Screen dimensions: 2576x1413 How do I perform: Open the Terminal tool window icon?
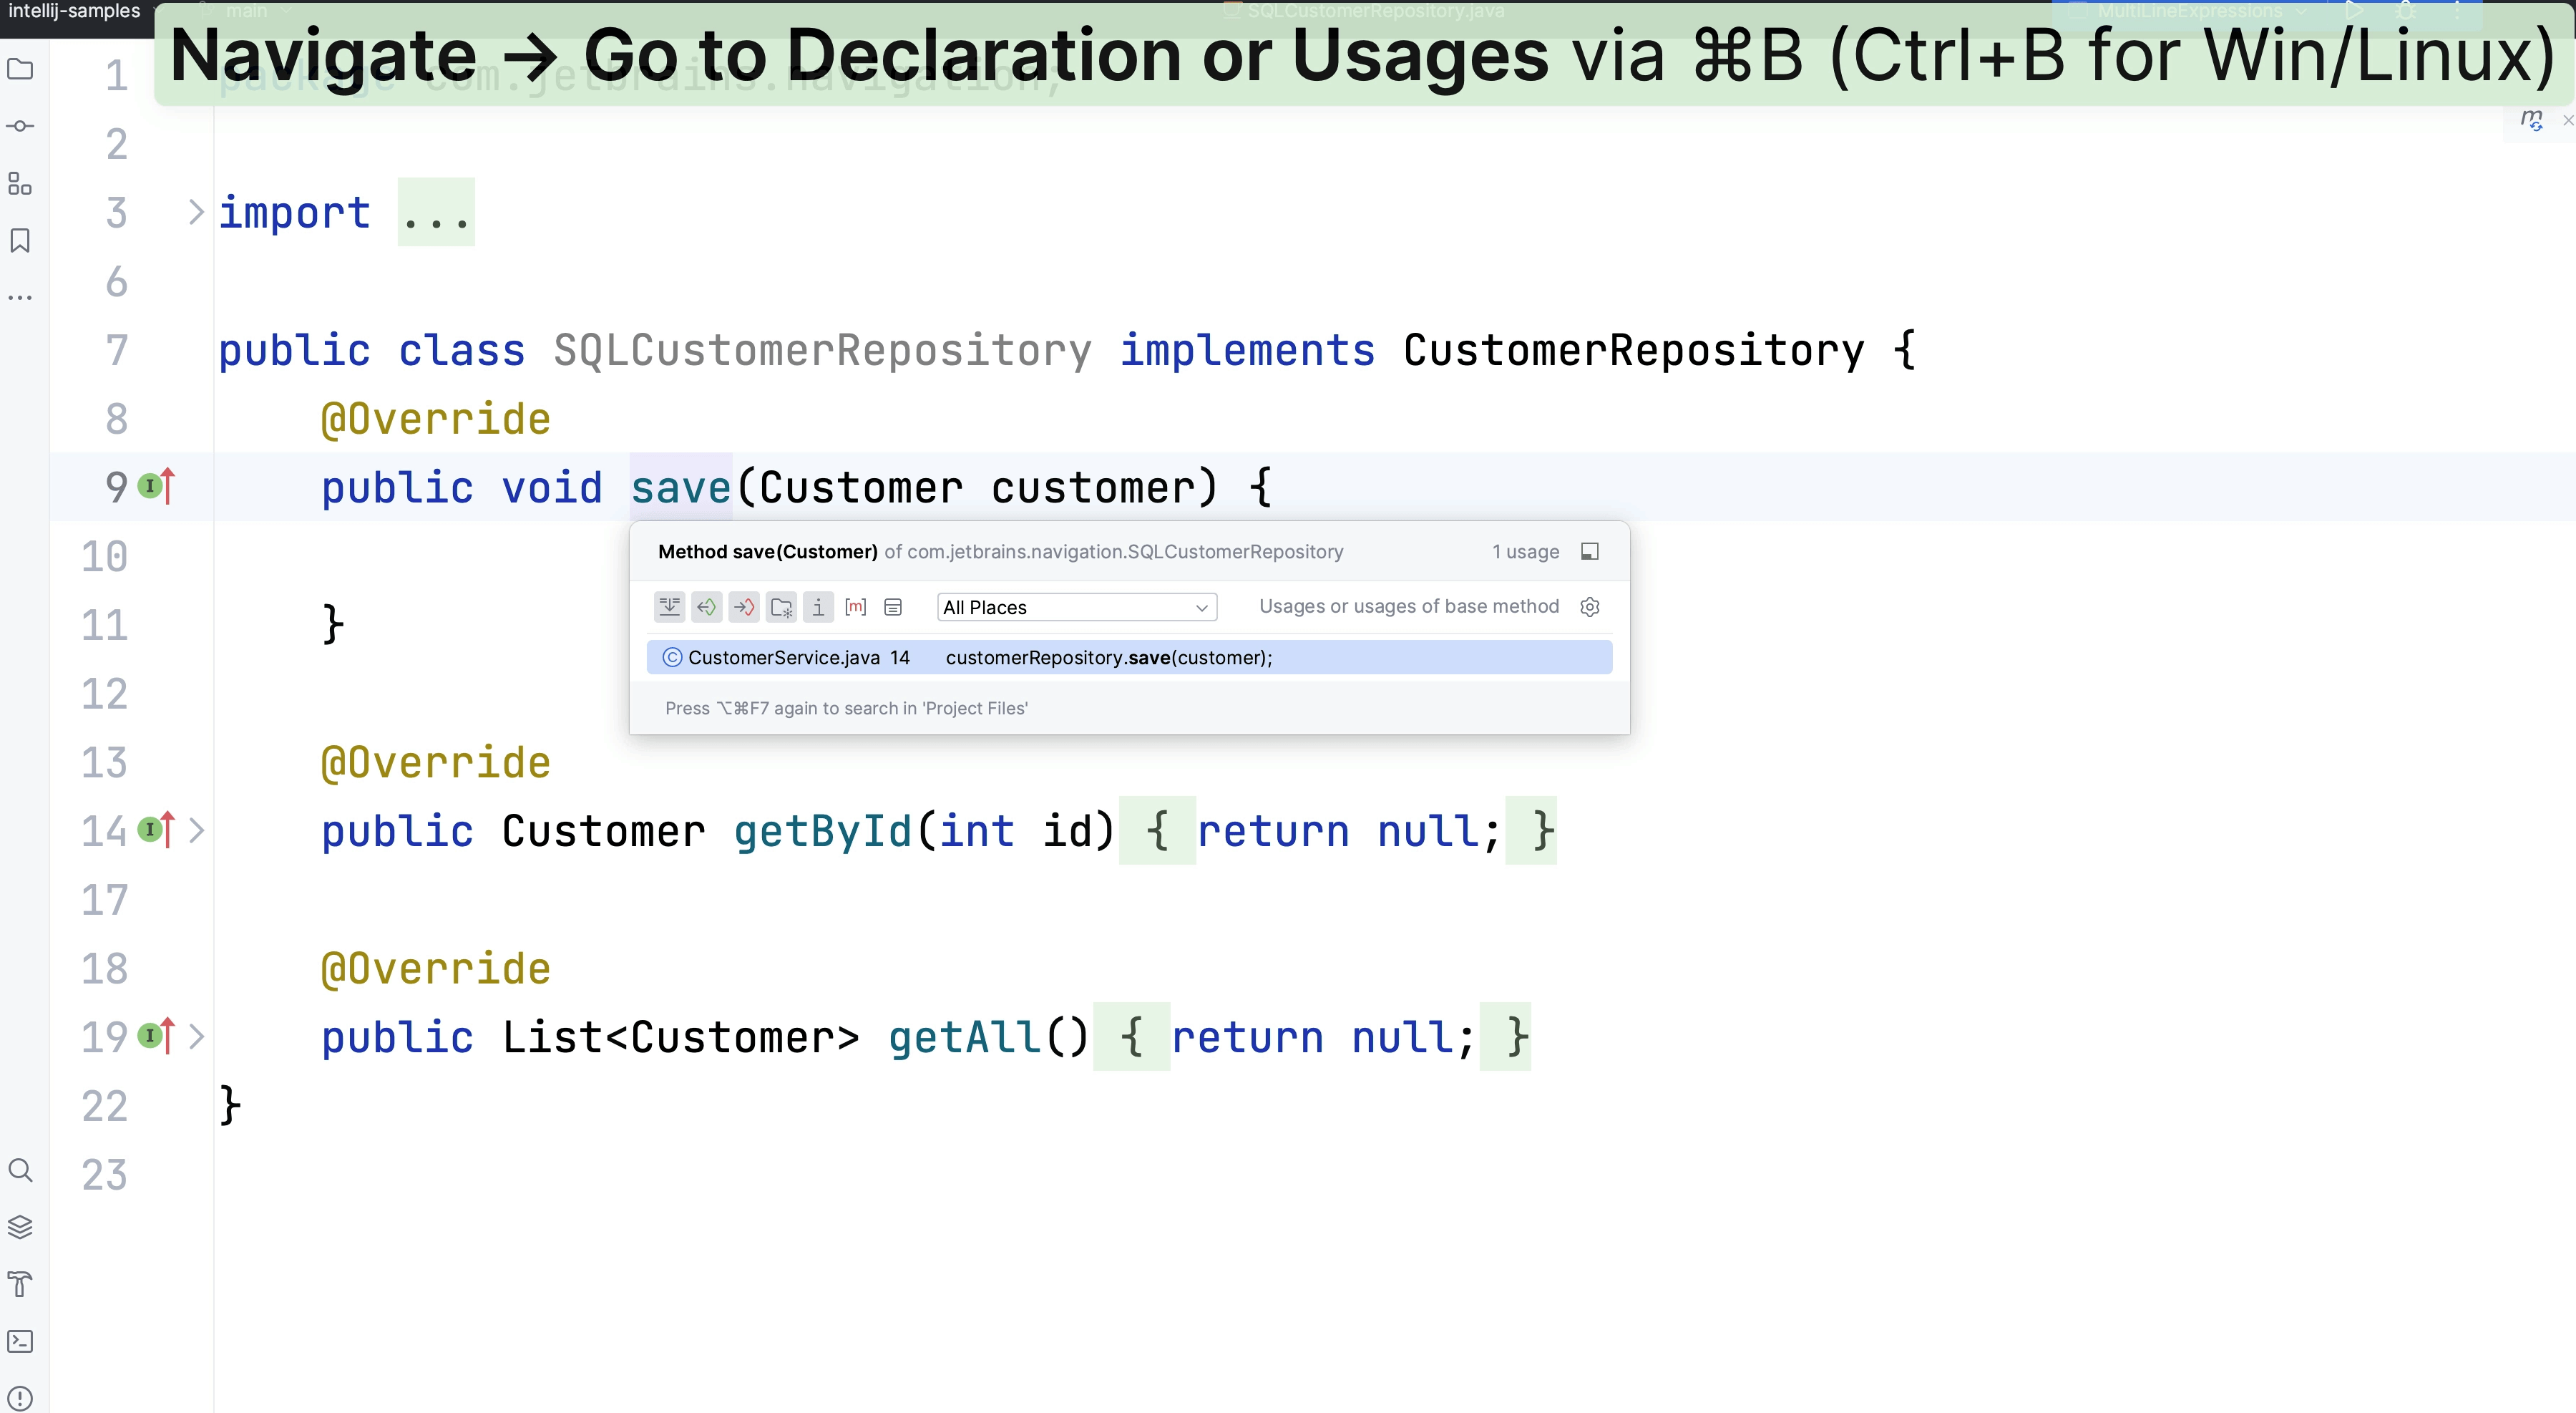(21, 1341)
